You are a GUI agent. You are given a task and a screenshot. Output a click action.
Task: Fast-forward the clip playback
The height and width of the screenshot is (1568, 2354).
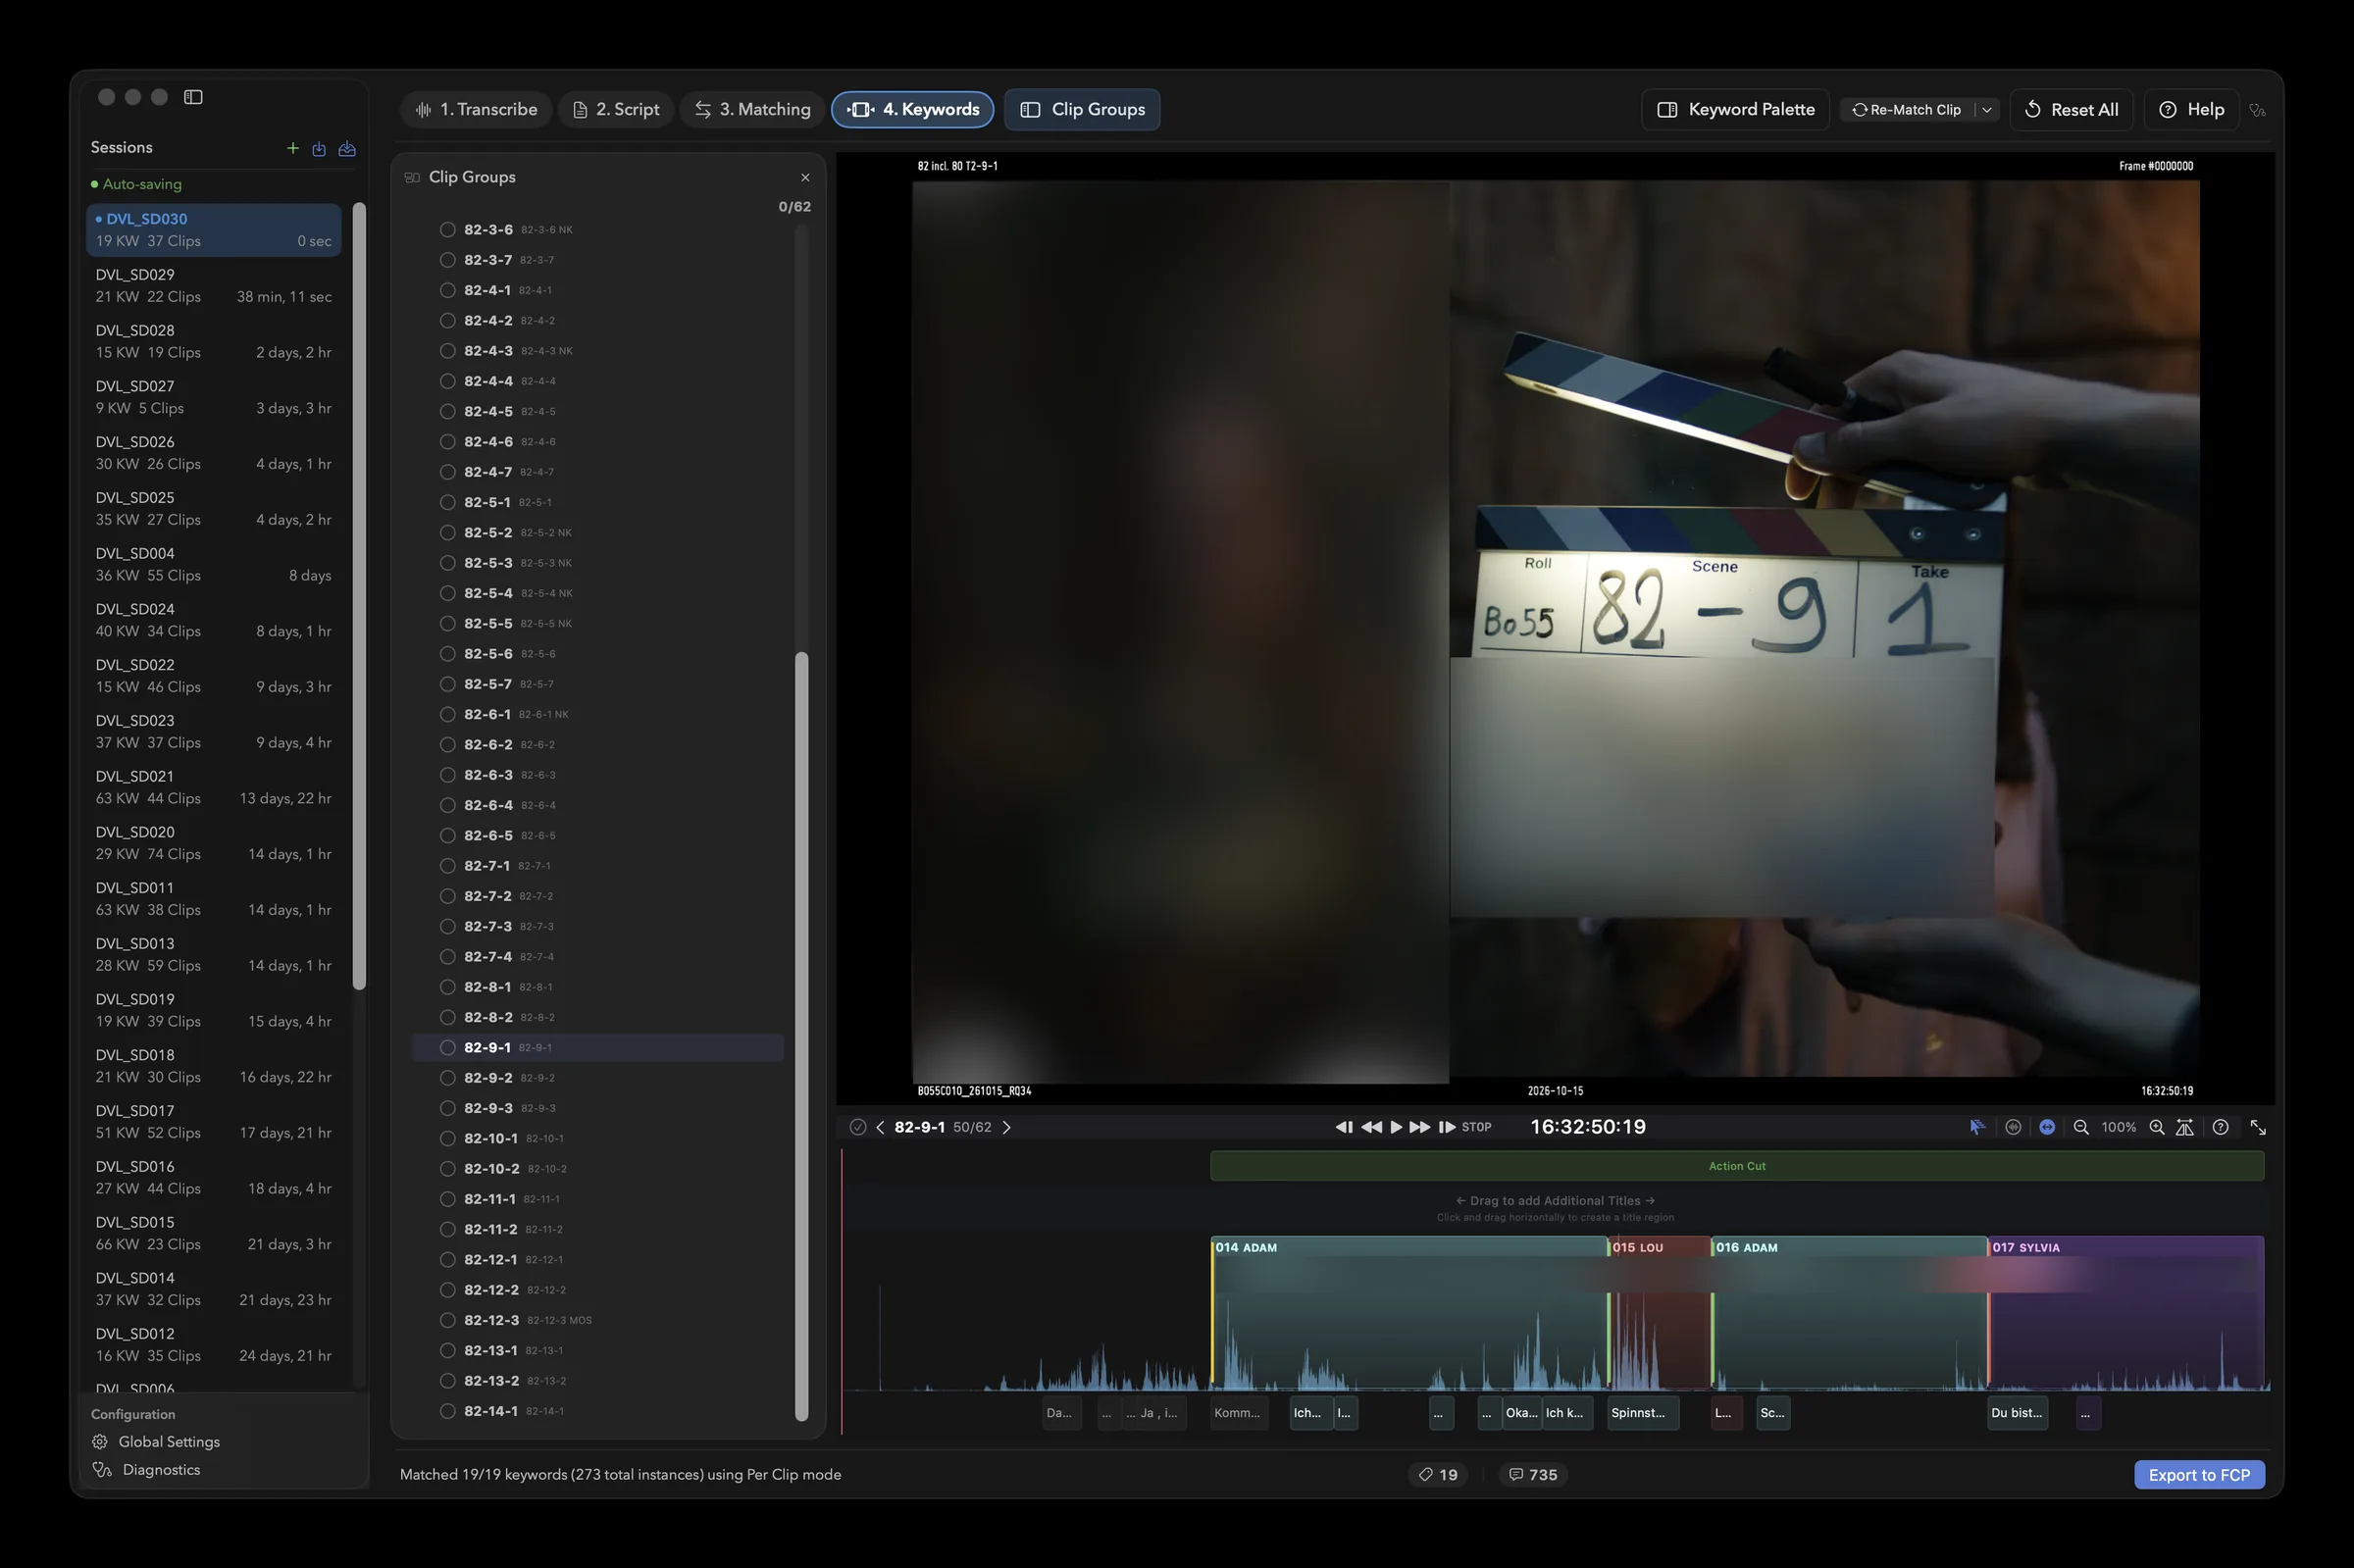[1419, 1127]
